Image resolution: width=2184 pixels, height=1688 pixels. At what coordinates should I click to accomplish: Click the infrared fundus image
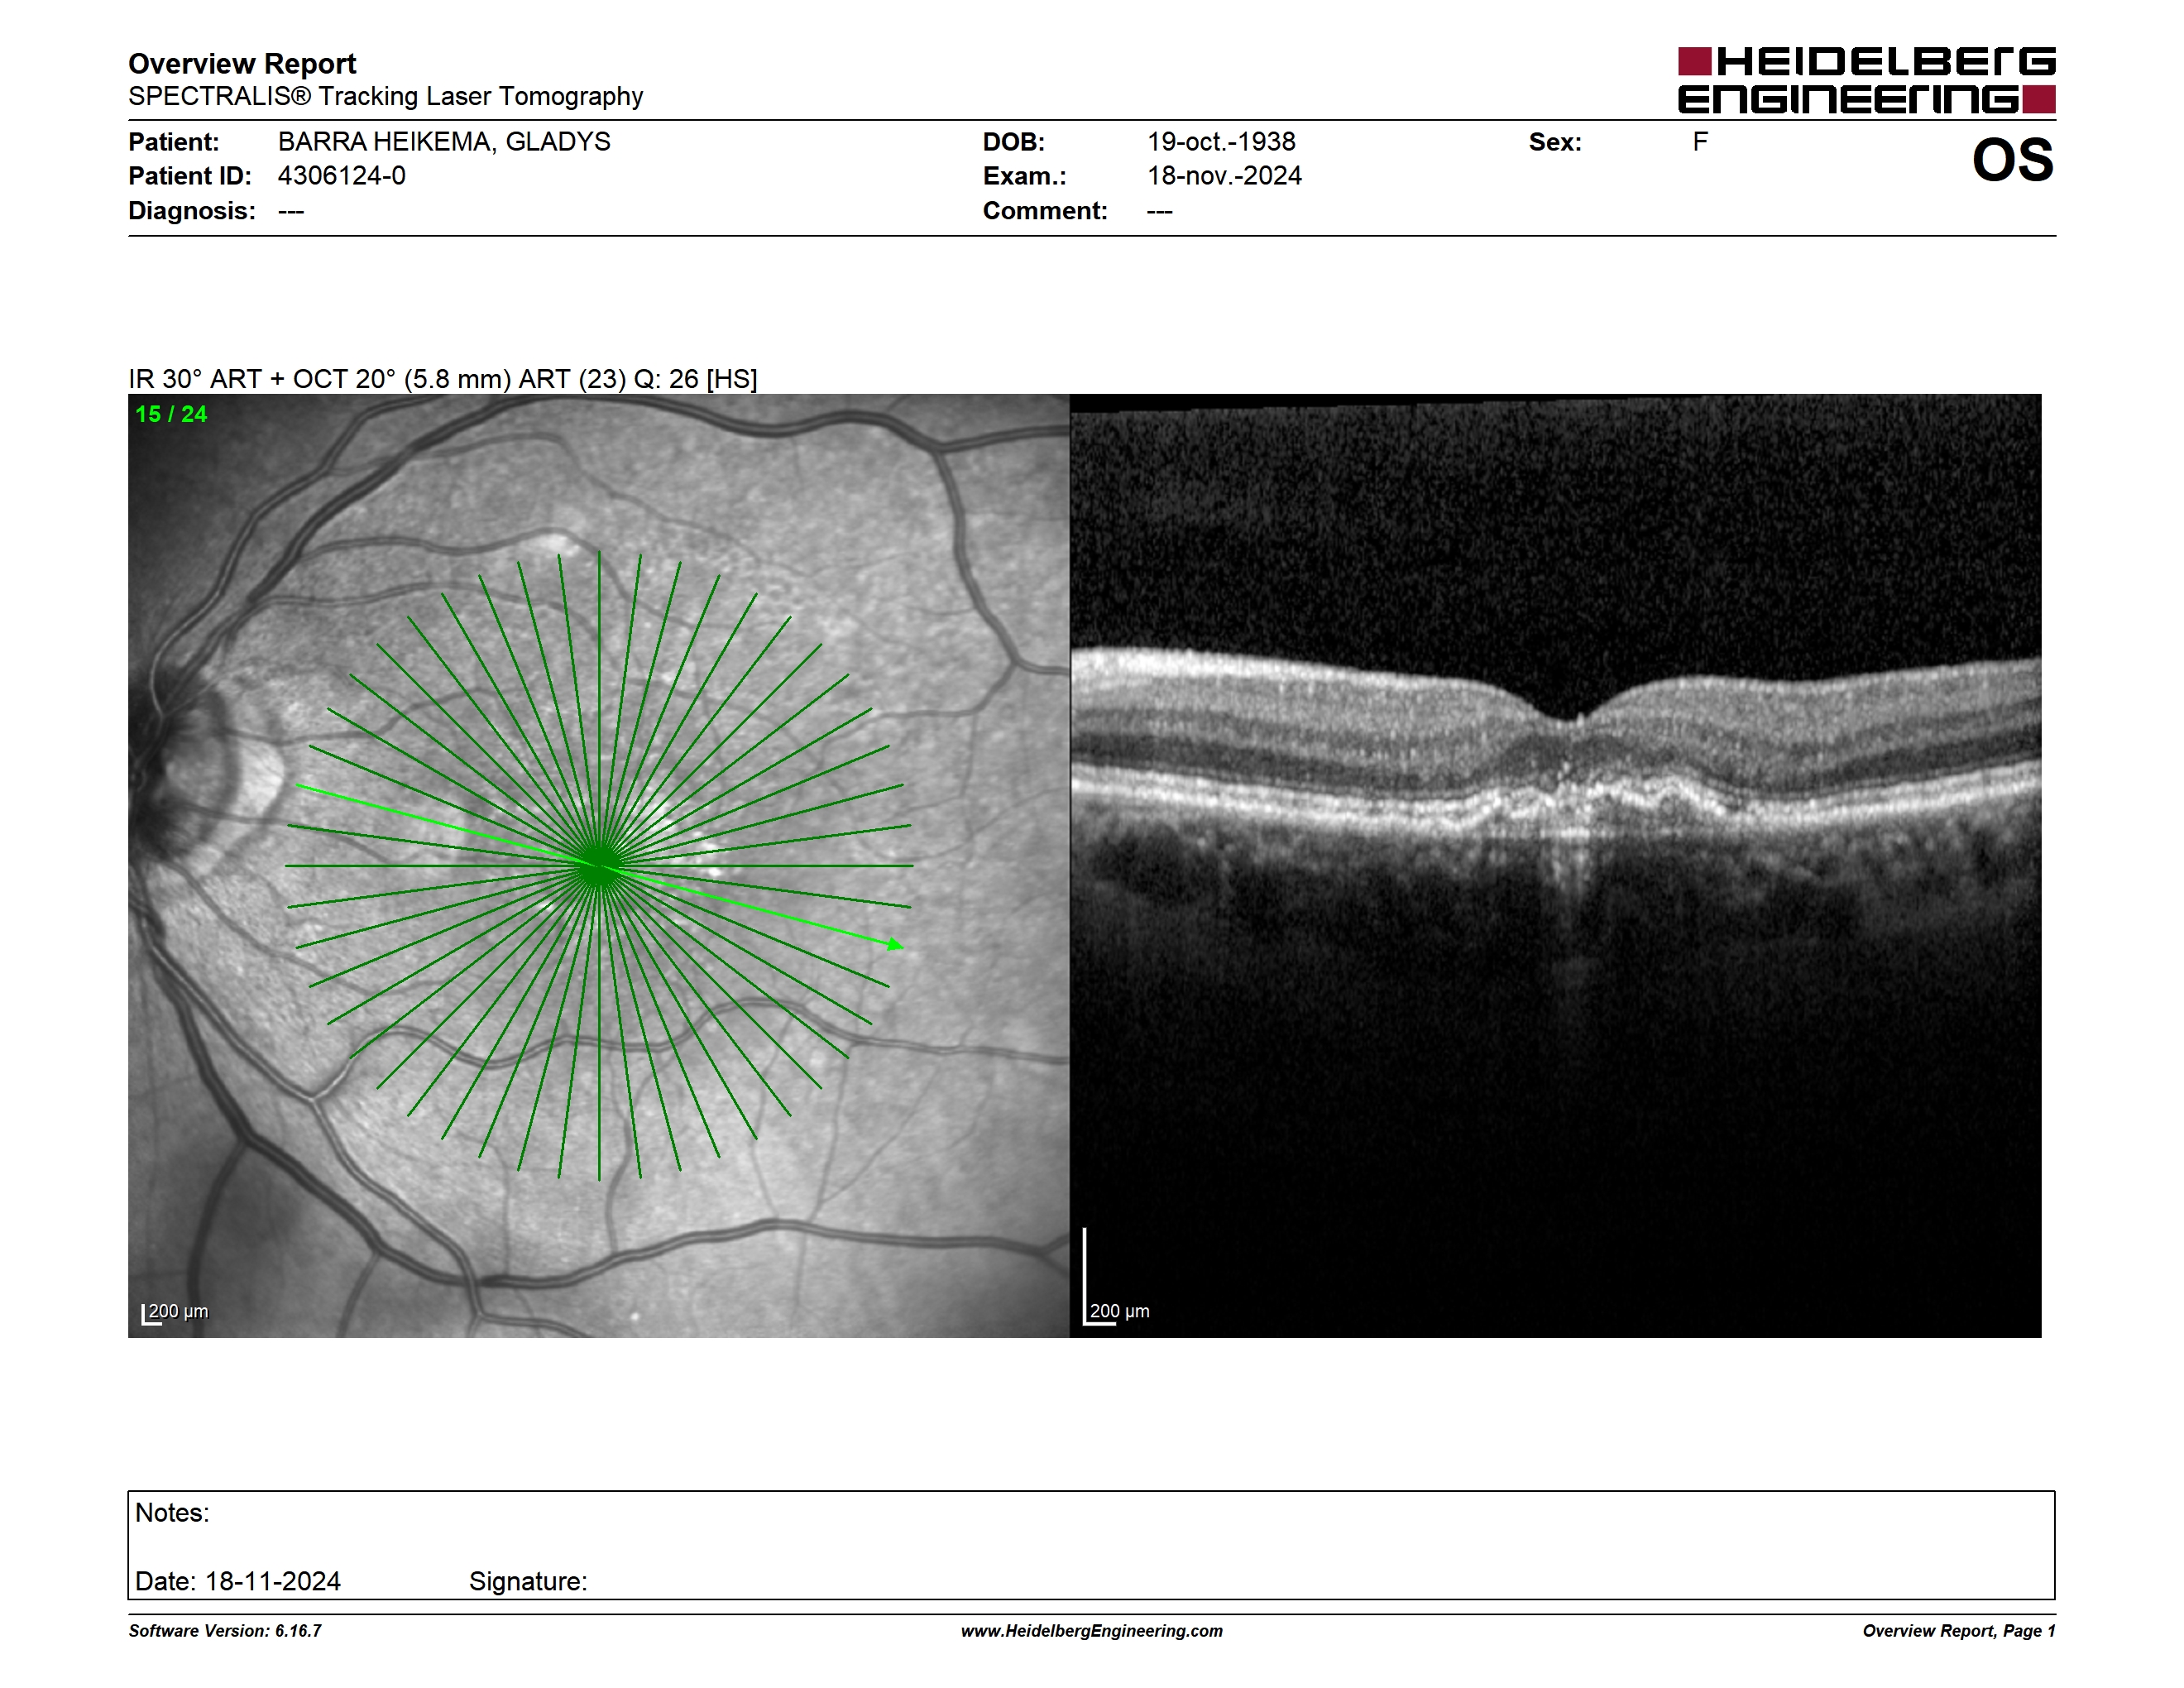pyautogui.click(x=599, y=866)
